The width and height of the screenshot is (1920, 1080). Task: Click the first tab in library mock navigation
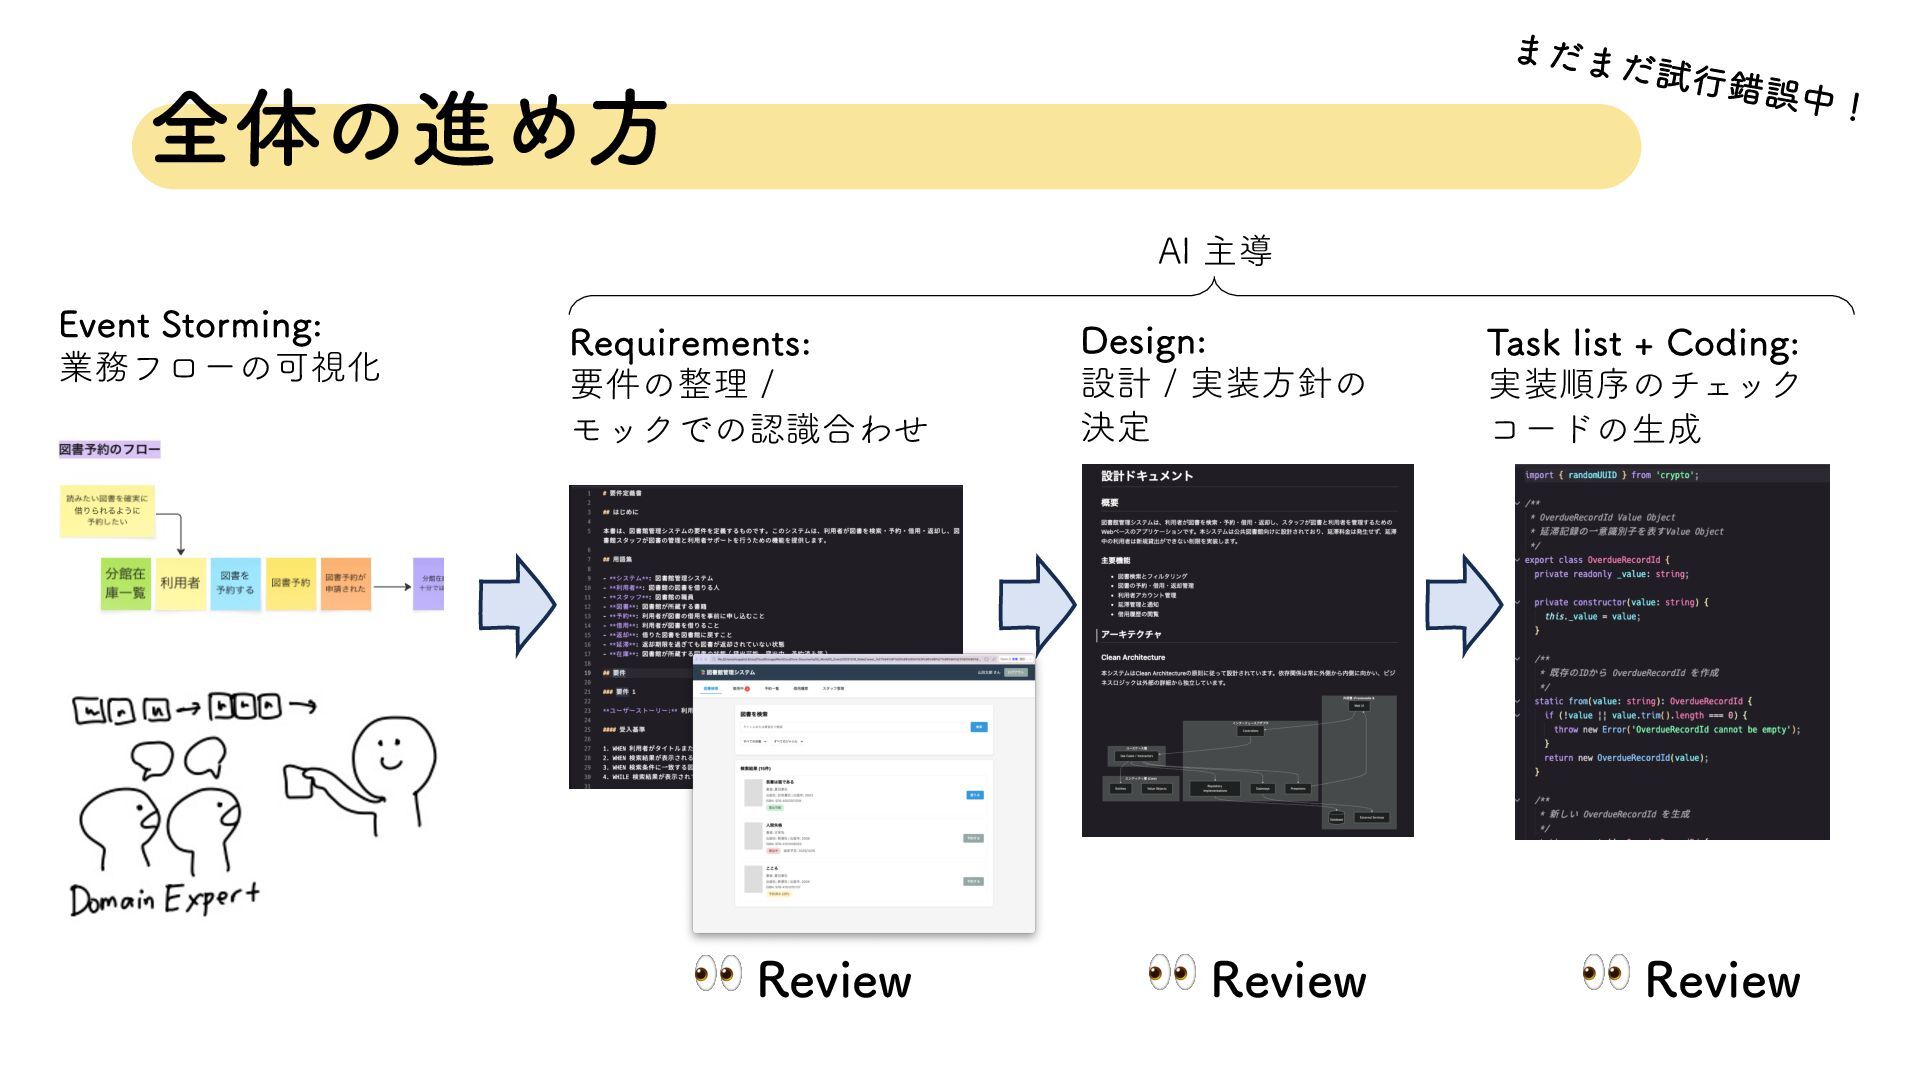(x=711, y=688)
